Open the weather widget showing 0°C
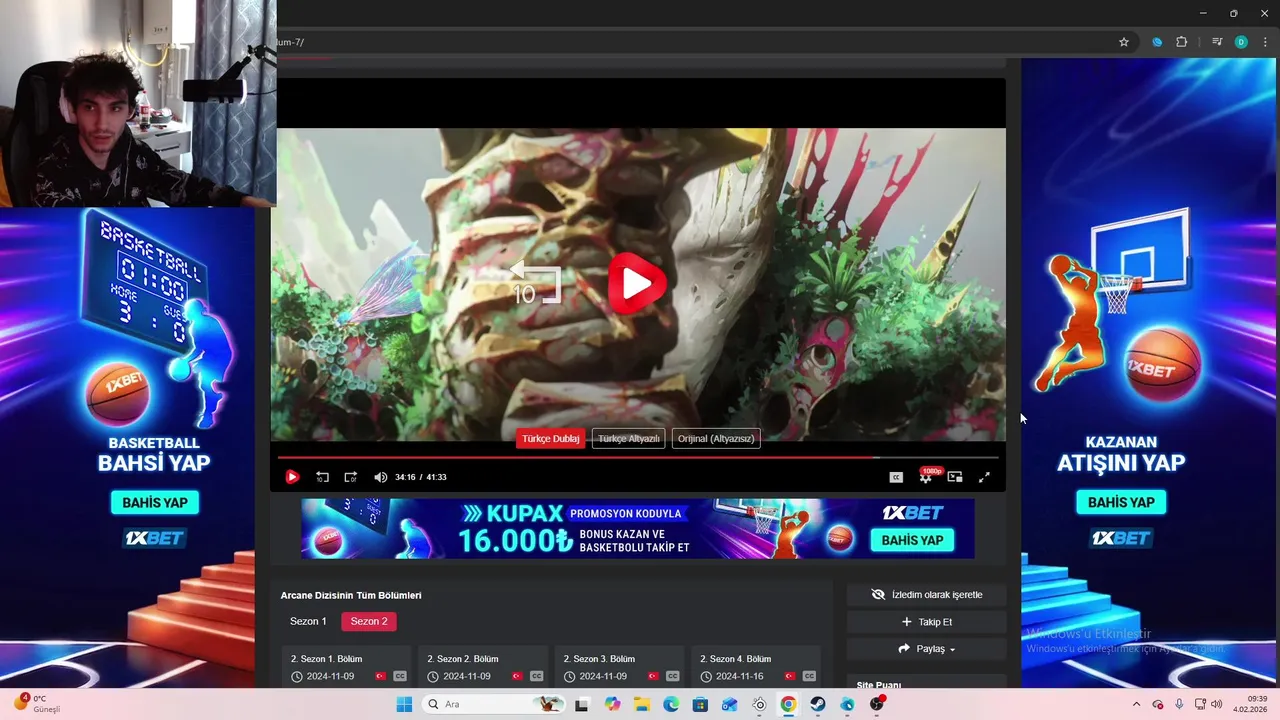Screen dimensions: 1280x720 [x=38, y=704]
